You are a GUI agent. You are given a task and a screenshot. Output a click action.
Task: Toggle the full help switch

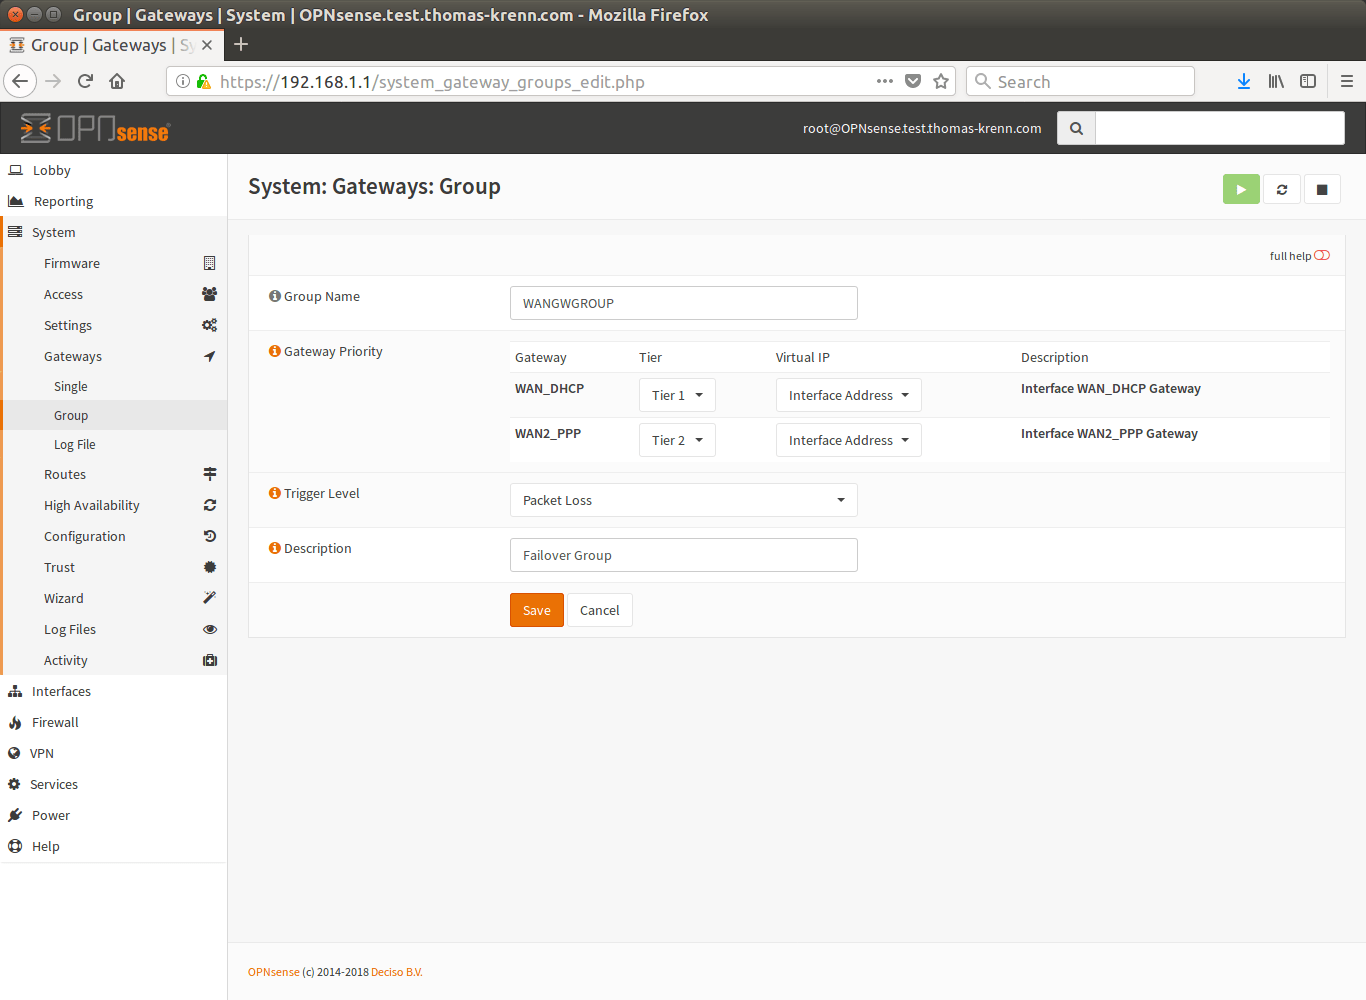coord(1321,256)
